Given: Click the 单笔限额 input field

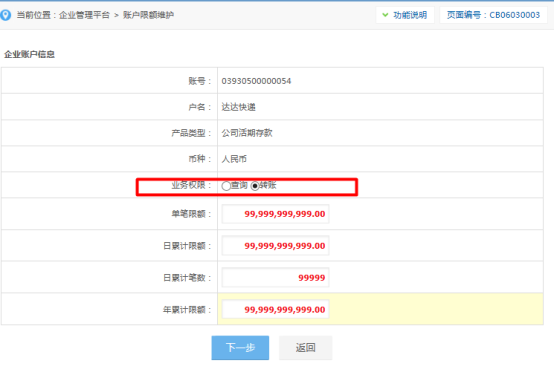Looking at the screenshot, I should point(276,214).
